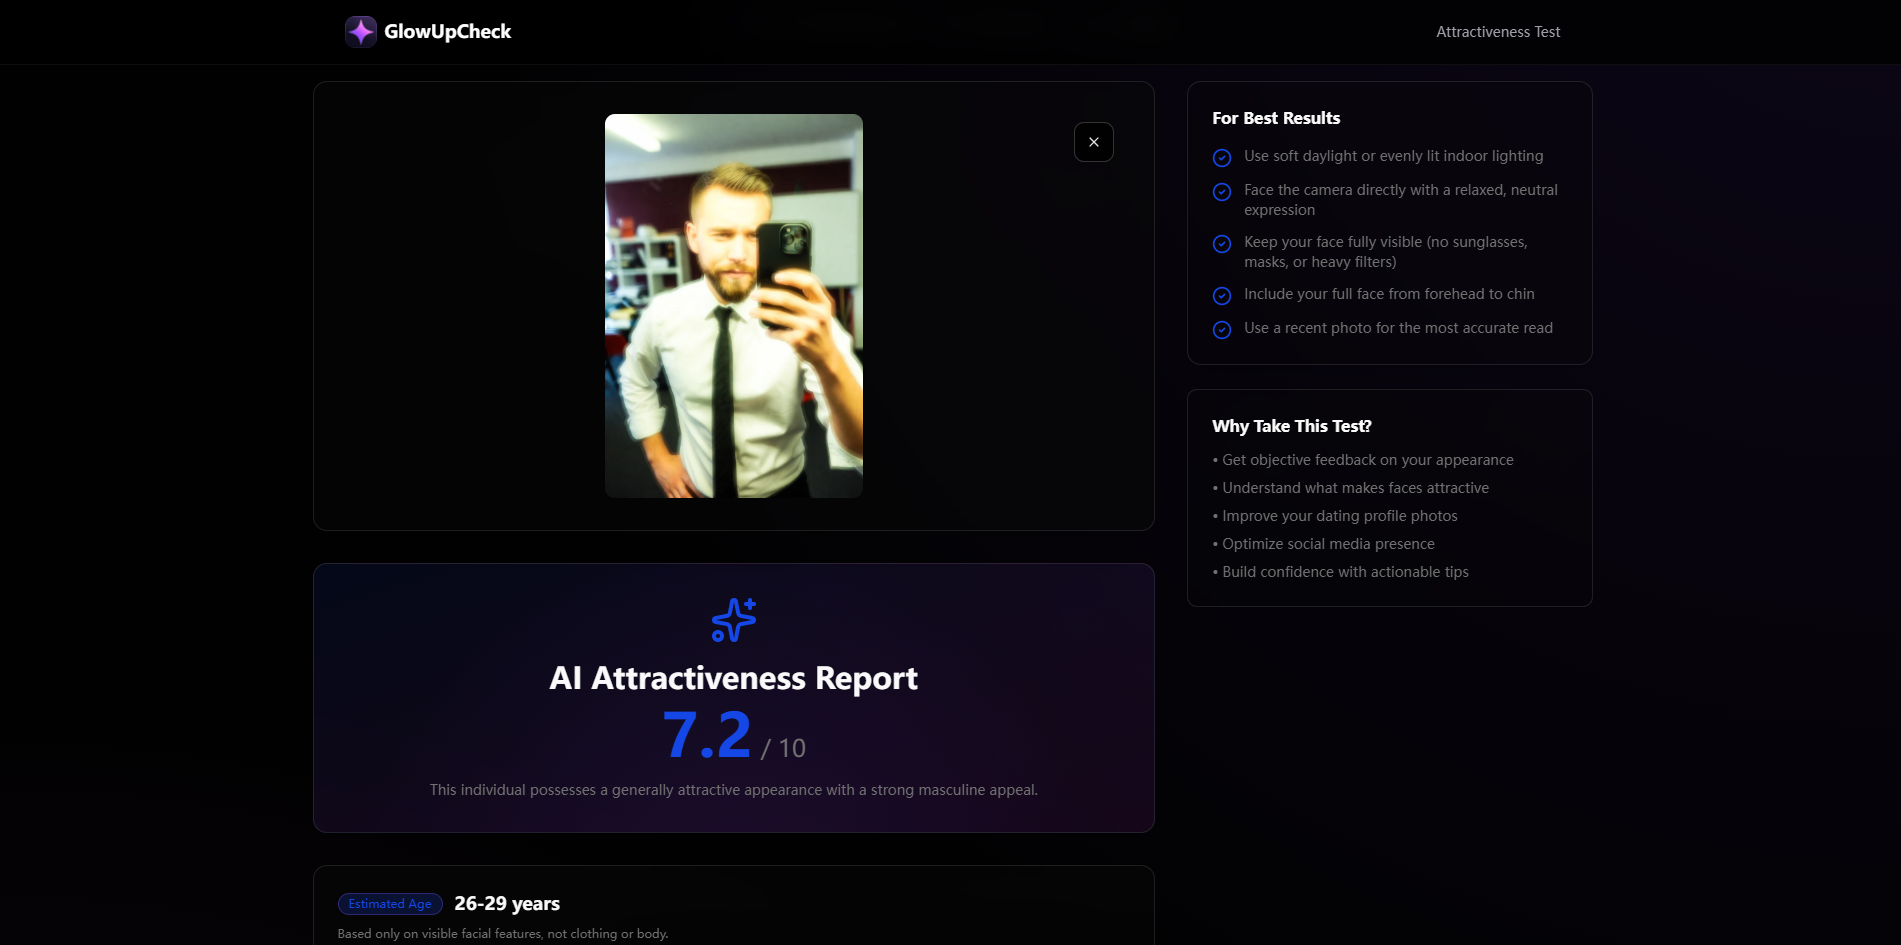Click the AI Attractiveness Report title
The height and width of the screenshot is (945, 1901).
coord(732,678)
